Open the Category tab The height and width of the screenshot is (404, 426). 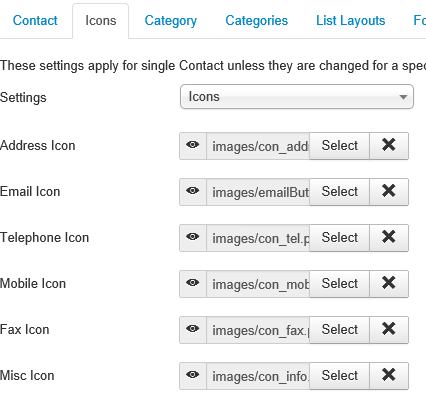pyautogui.click(x=171, y=21)
